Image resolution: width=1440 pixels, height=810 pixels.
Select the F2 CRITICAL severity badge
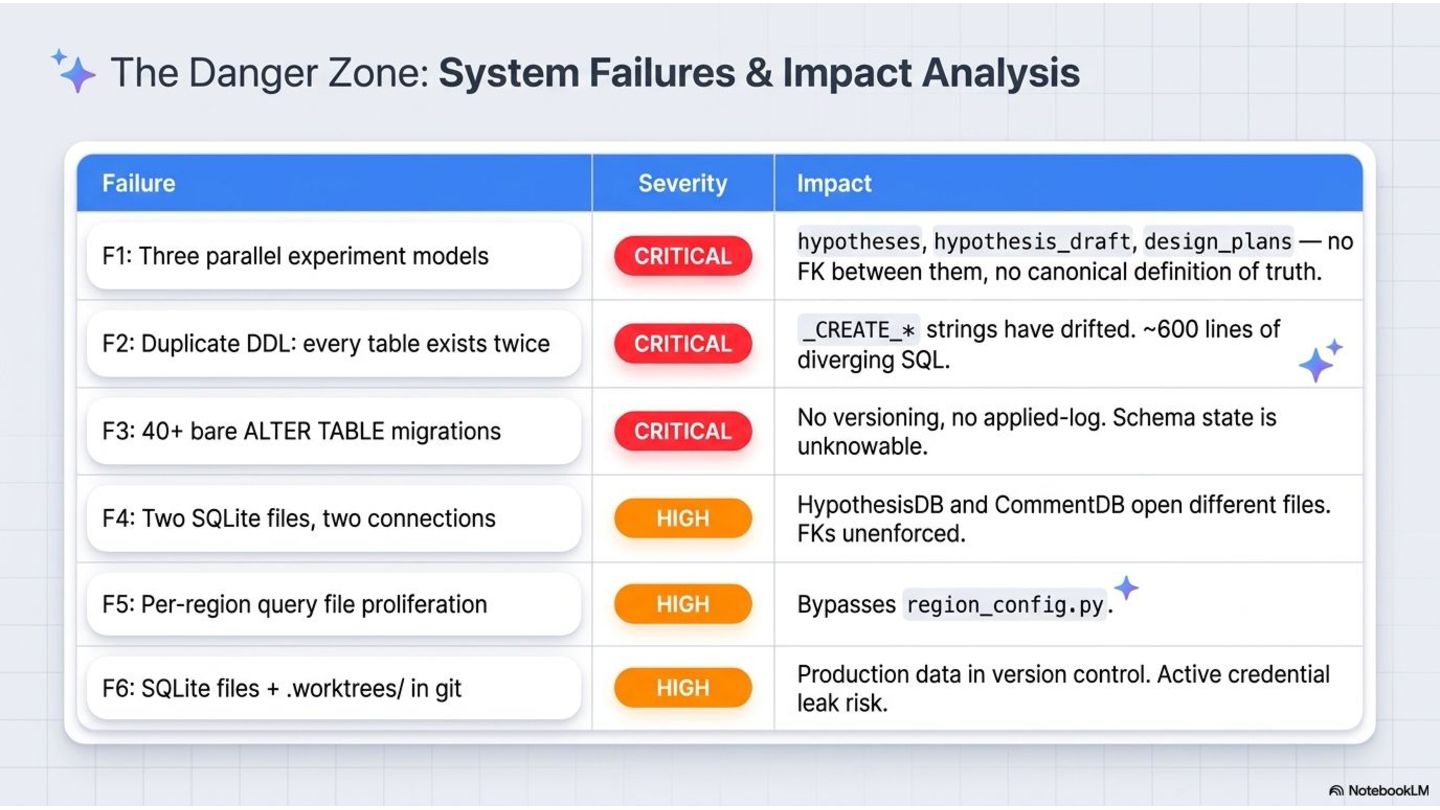tap(683, 344)
